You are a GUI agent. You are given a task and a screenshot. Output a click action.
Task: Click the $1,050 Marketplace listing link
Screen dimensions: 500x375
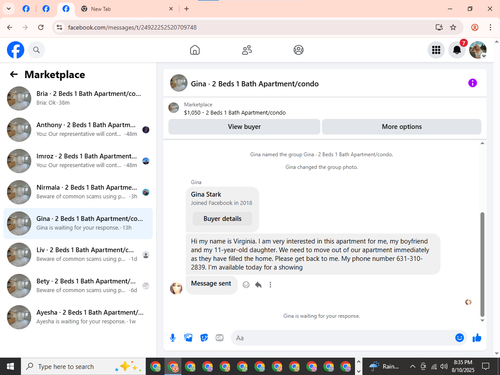pyautogui.click(x=235, y=113)
